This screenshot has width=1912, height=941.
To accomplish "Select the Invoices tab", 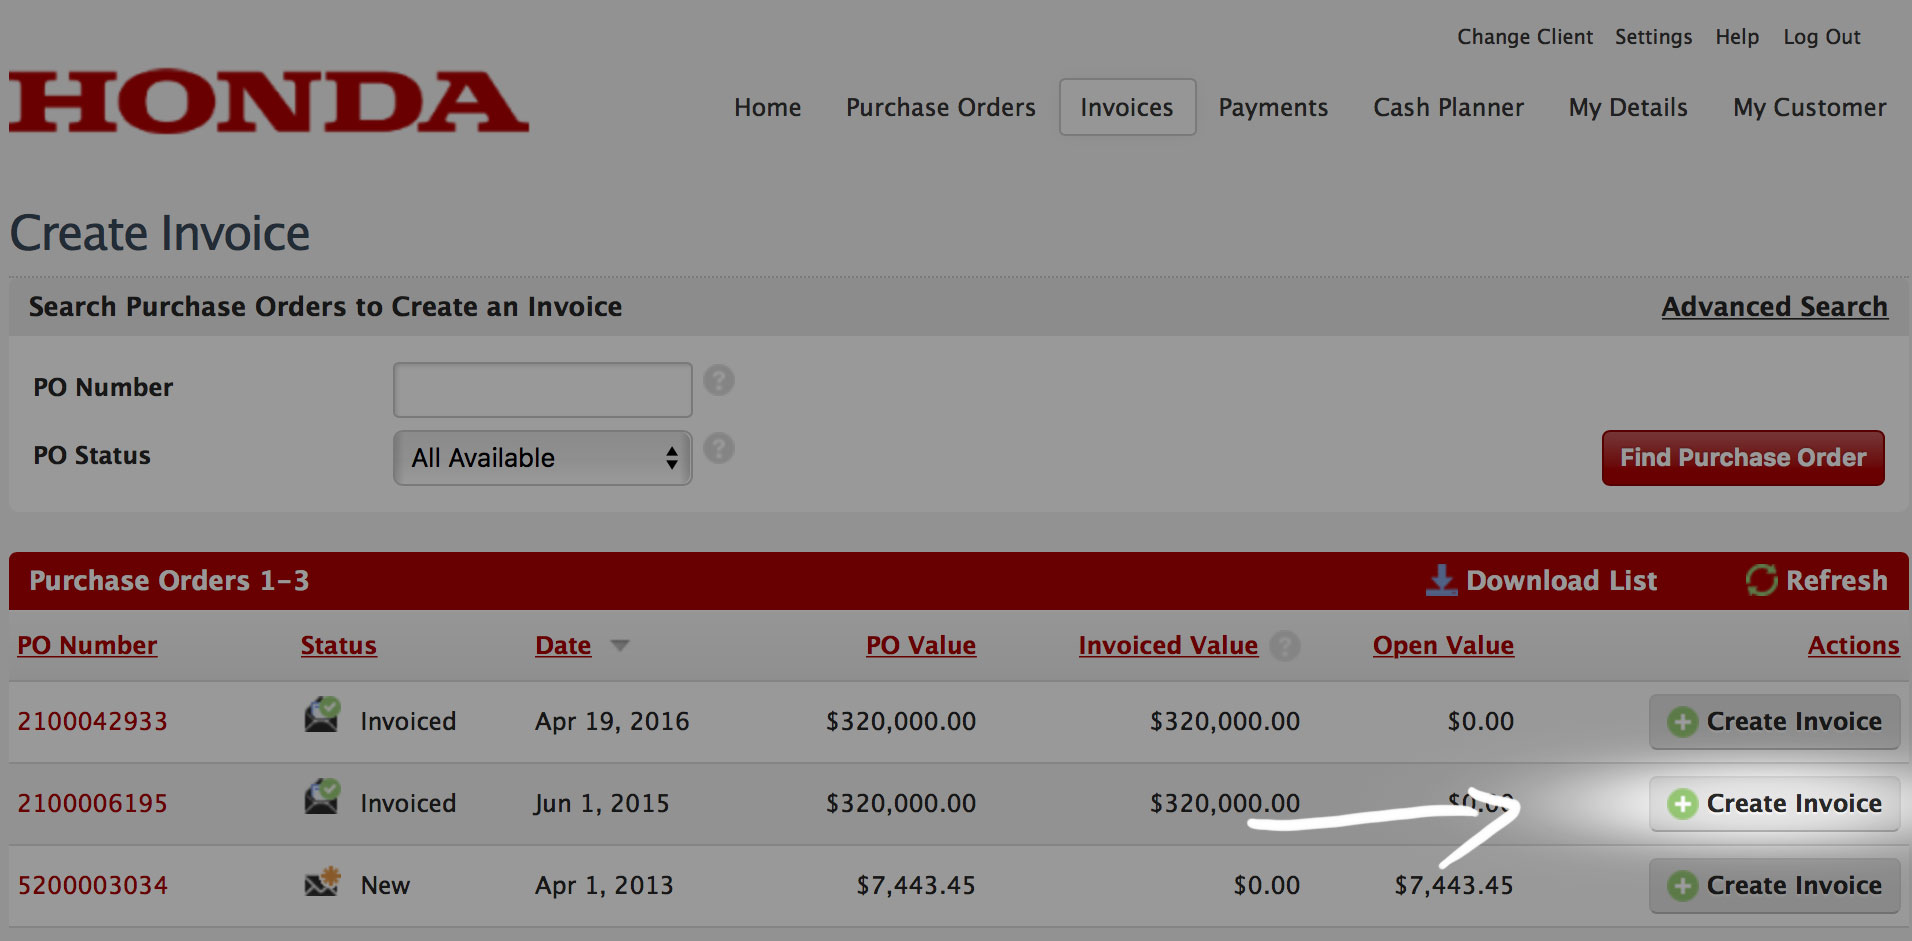I will [x=1127, y=107].
